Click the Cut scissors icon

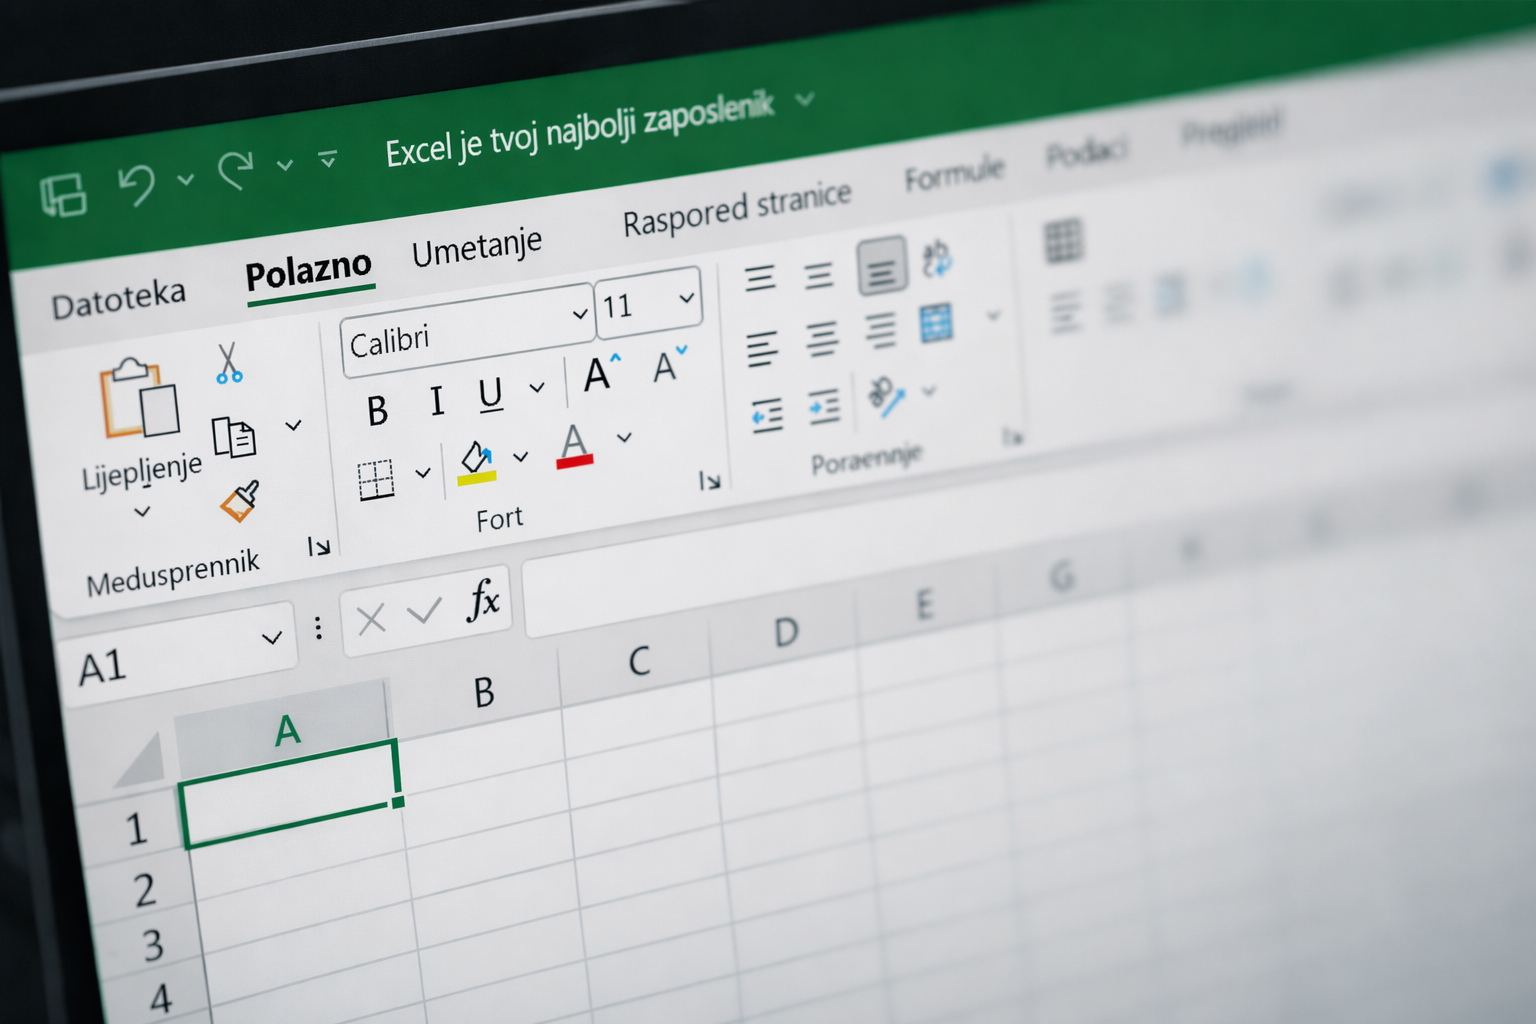(228, 364)
